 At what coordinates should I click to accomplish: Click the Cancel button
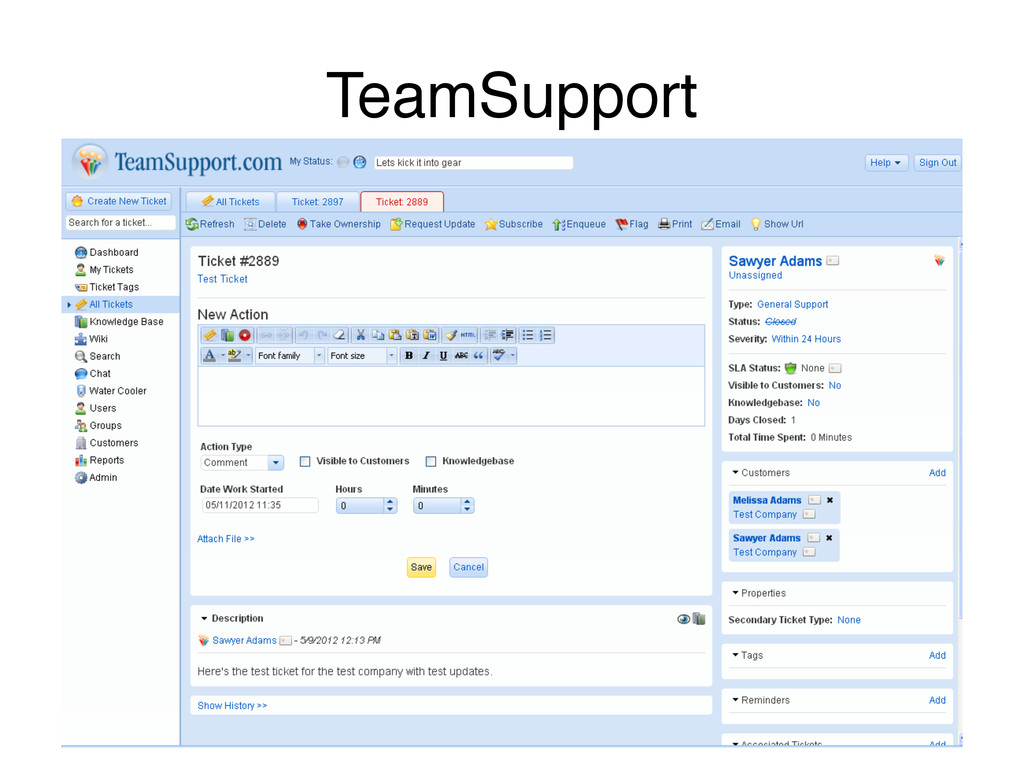469,567
